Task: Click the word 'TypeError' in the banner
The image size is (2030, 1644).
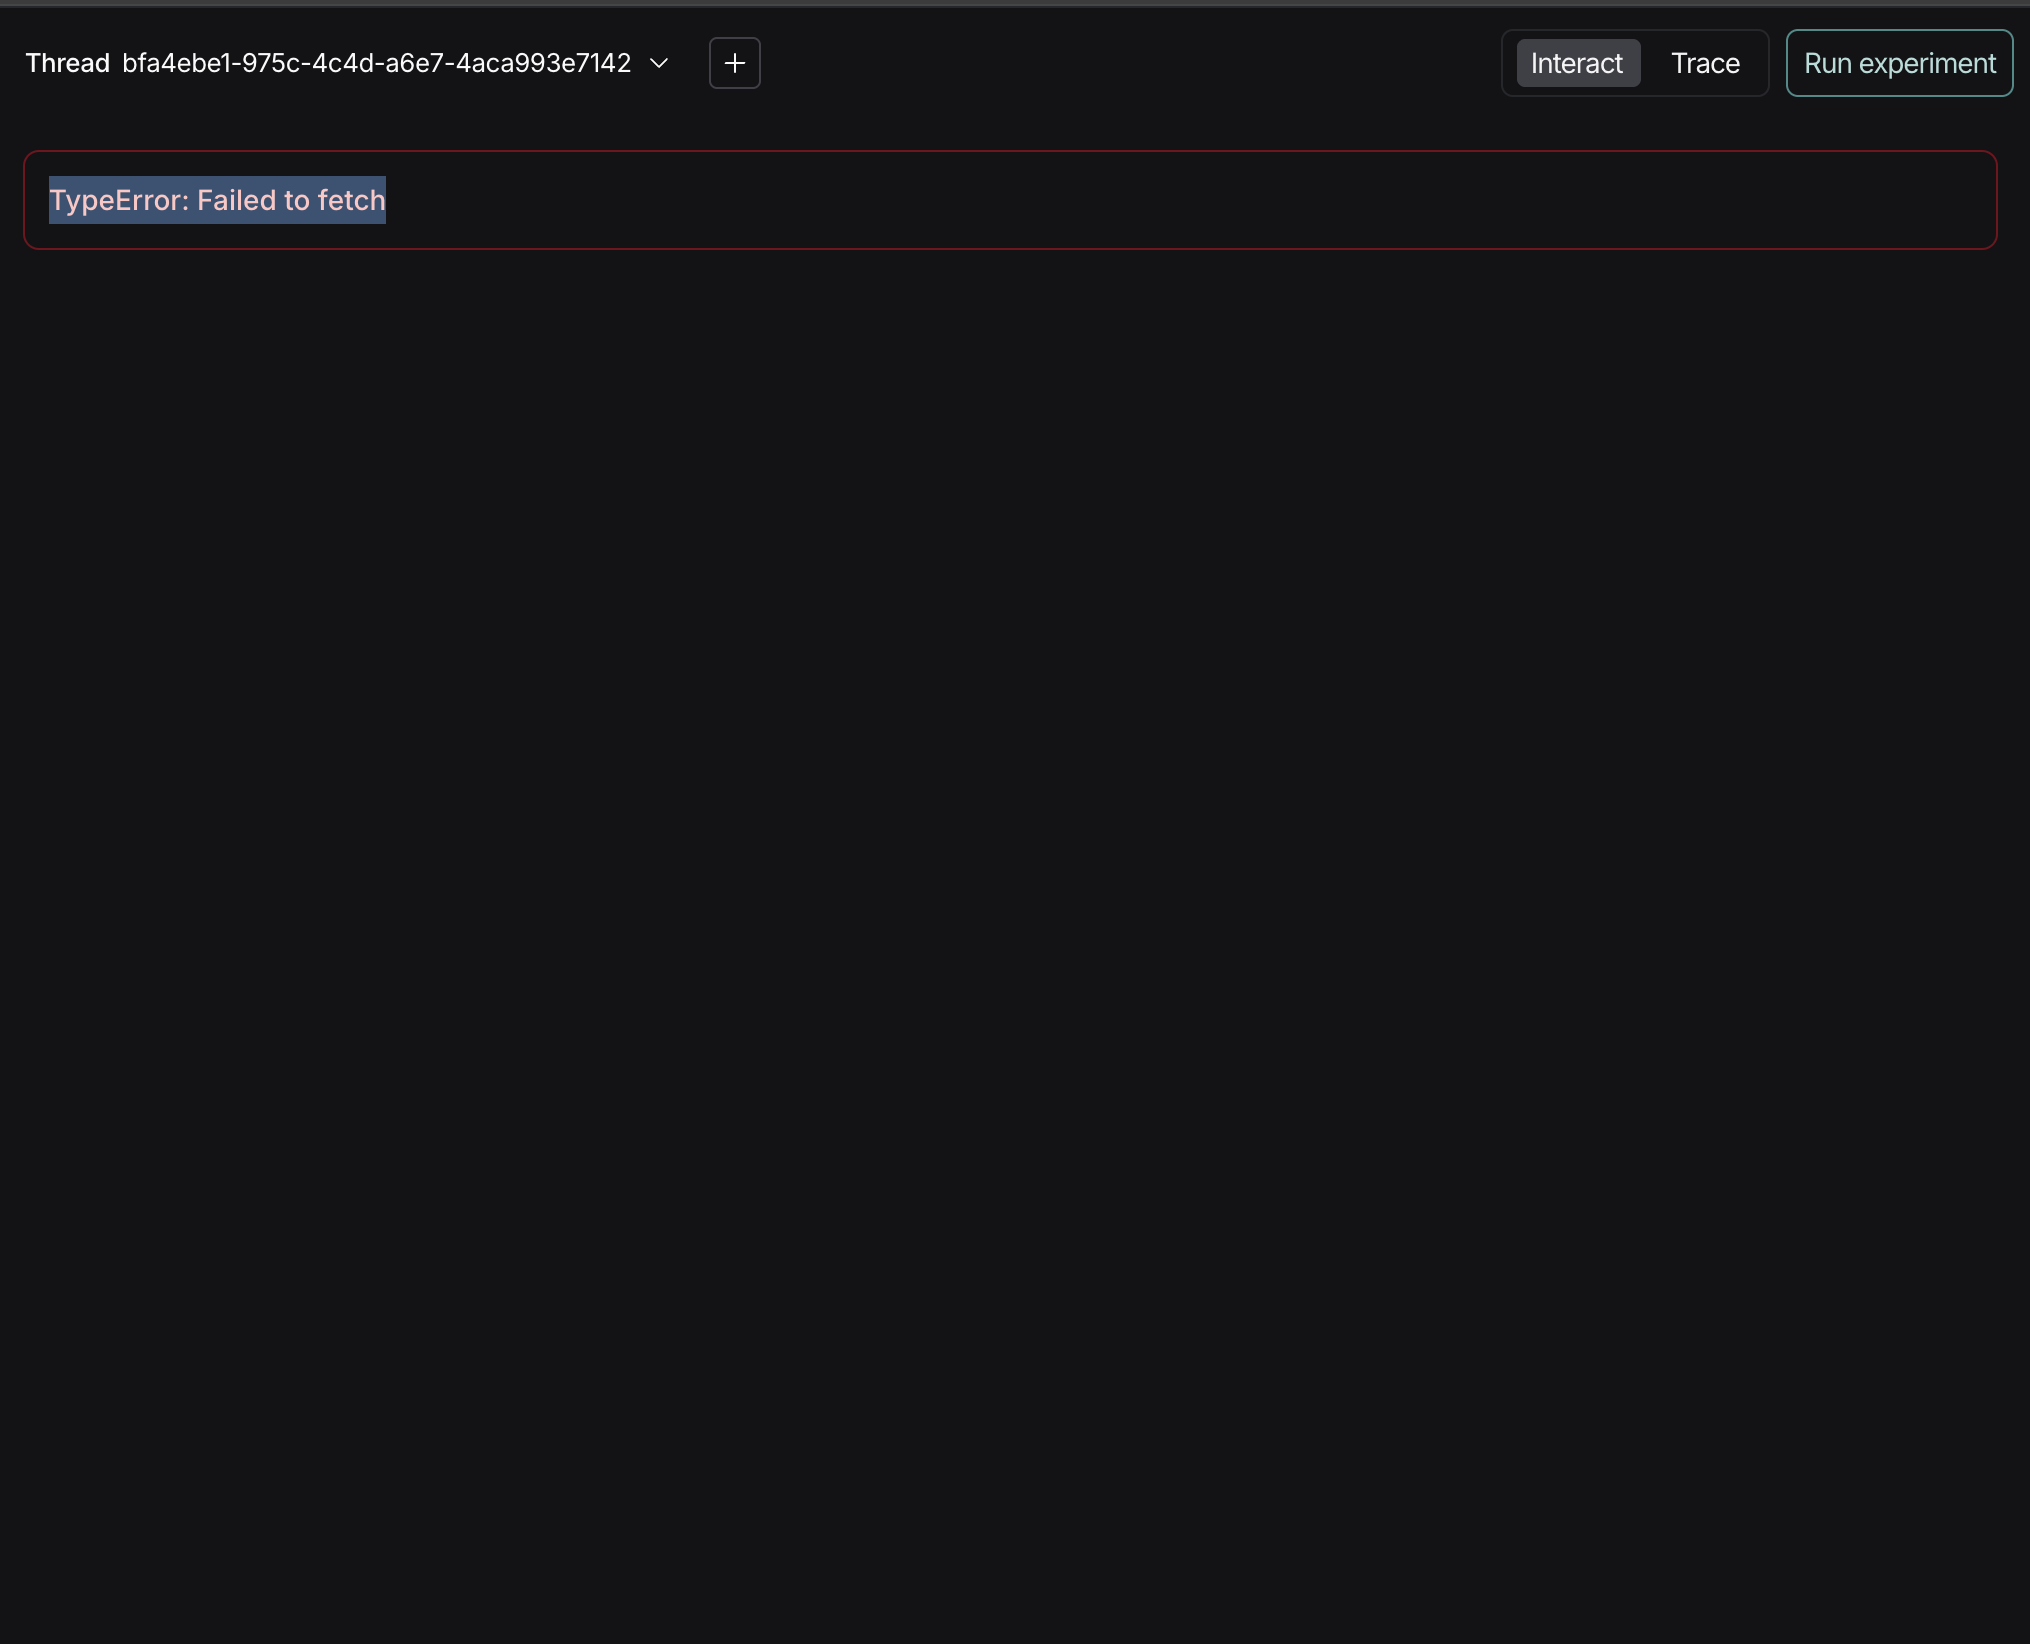Action: tap(115, 200)
